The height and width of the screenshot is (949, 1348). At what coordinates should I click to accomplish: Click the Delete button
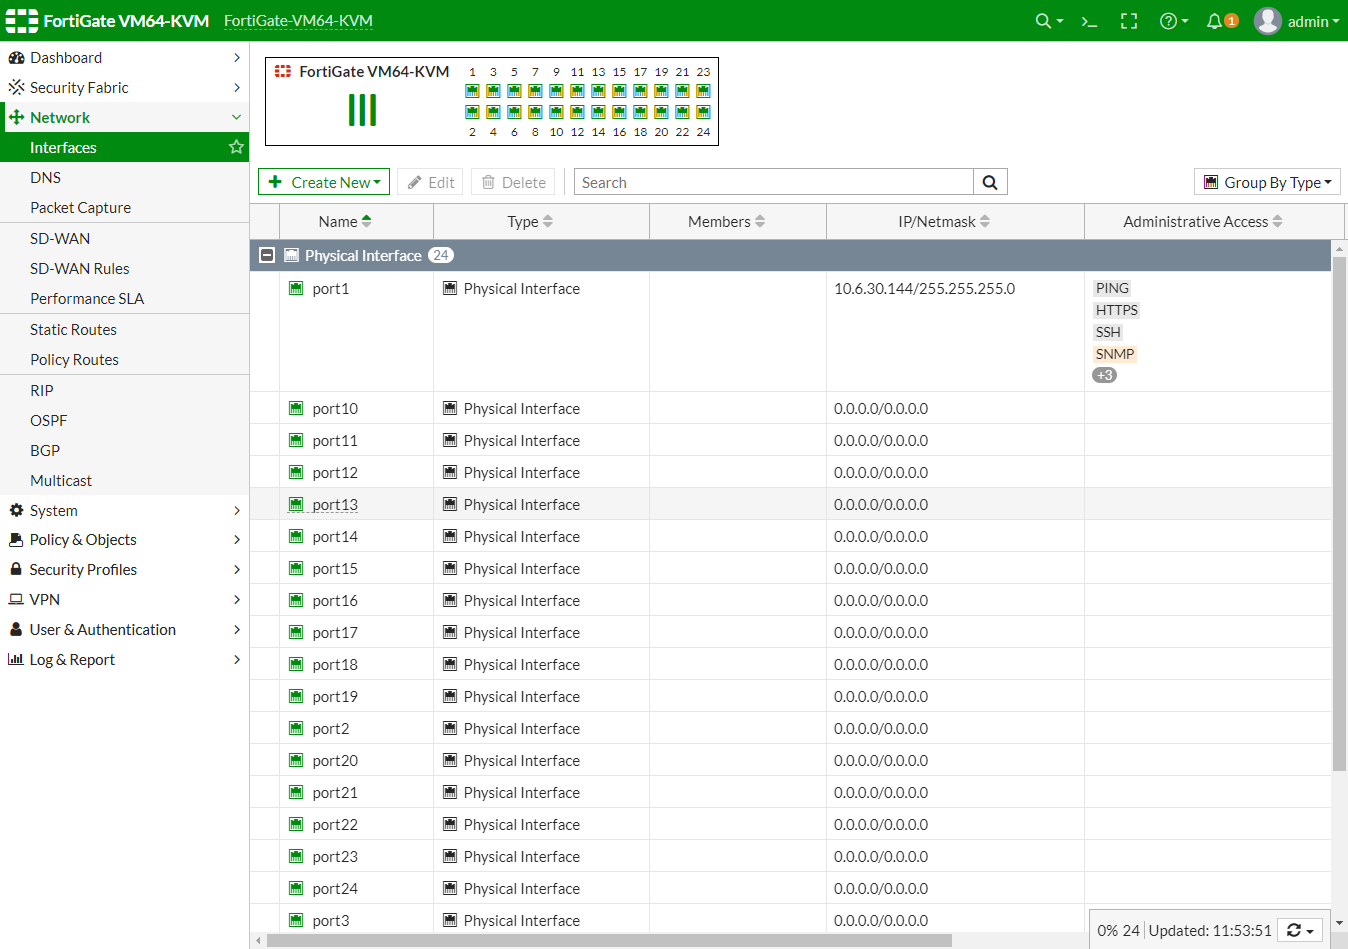pyautogui.click(x=514, y=182)
